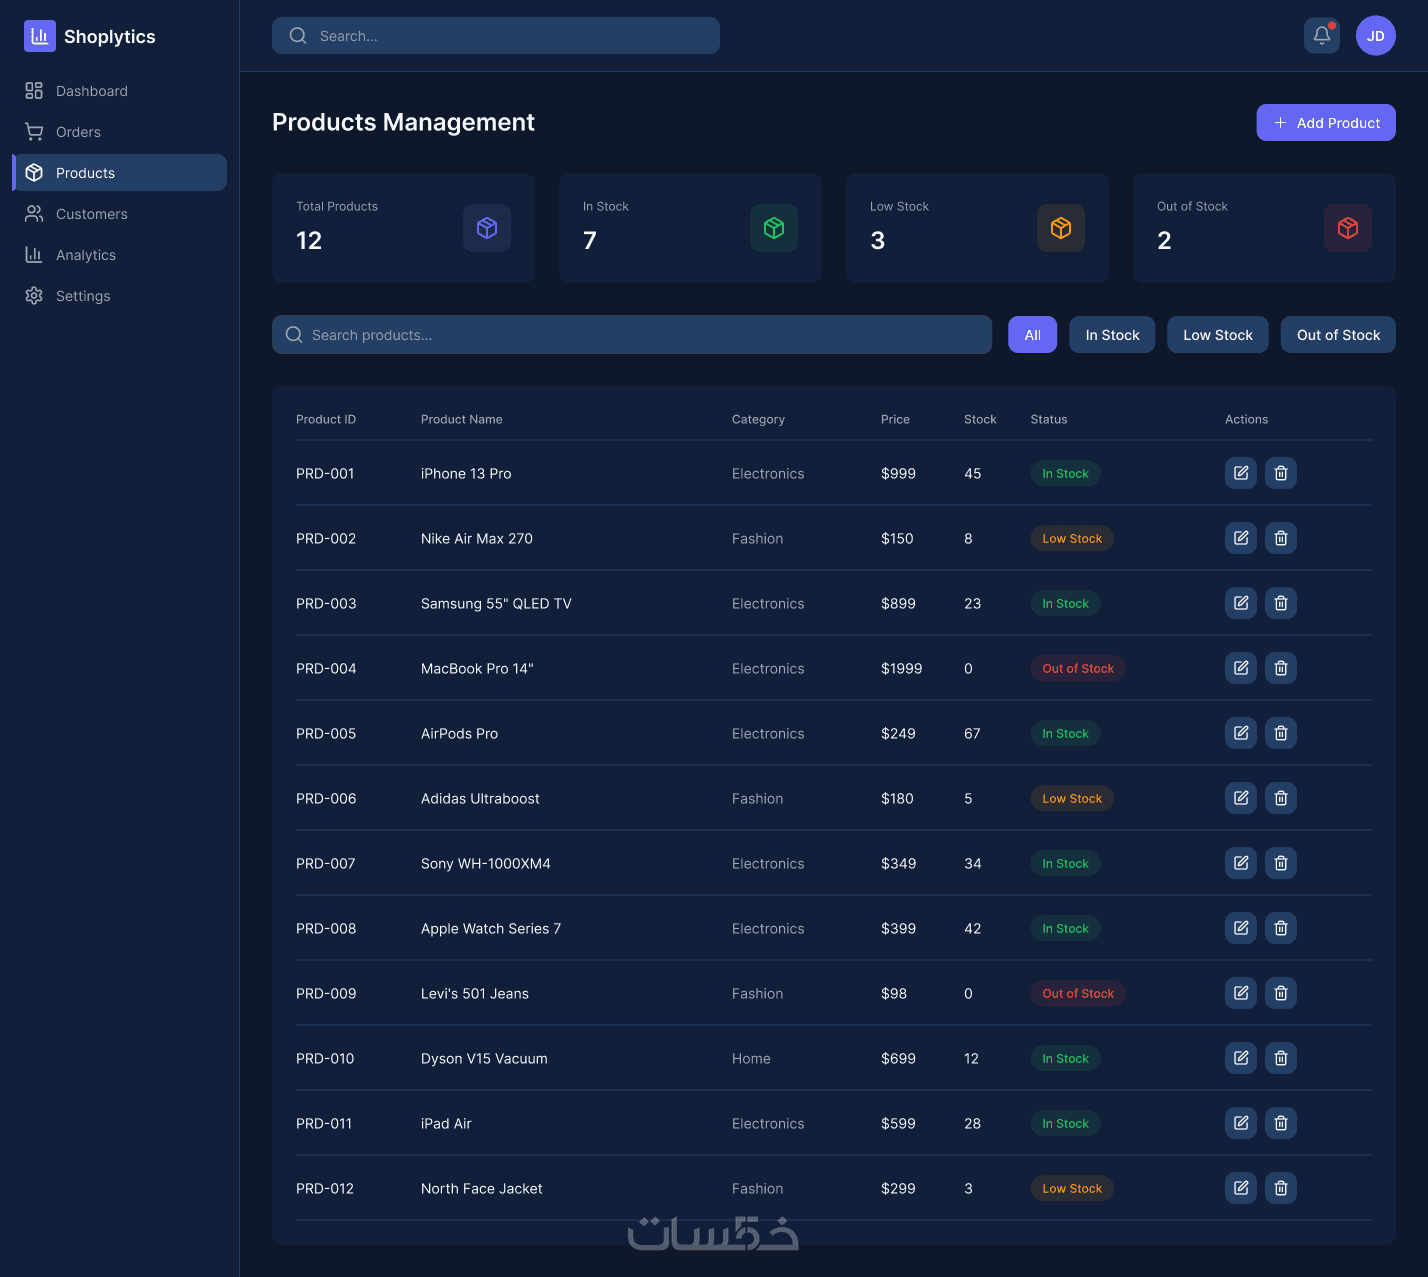Click the $1999 price cell
Screen dimensions: 1428x1277
[x=901, y=669]
